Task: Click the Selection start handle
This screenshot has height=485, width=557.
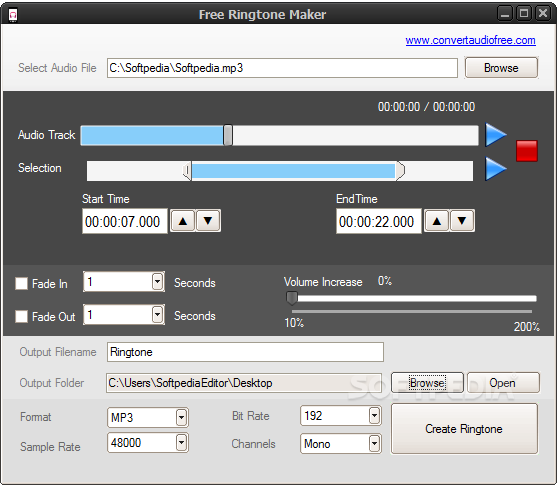Action: tap(187, 171)
